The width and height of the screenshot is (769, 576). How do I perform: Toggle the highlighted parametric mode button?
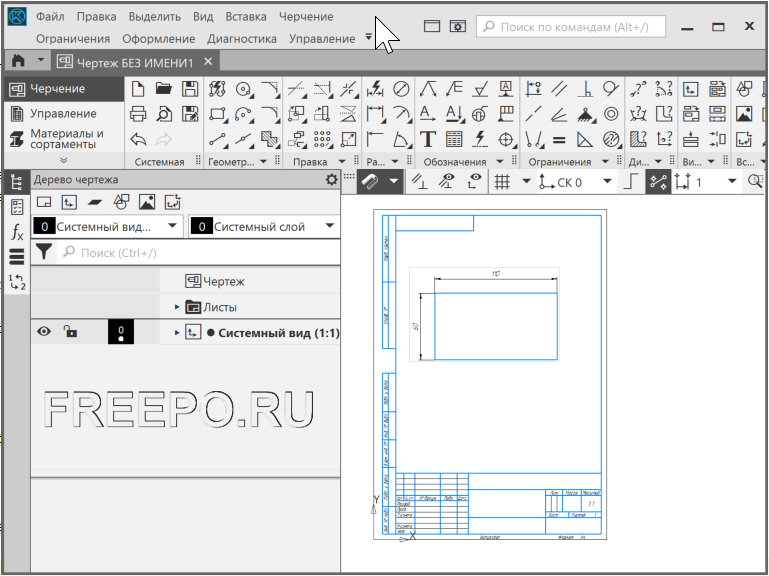tap(658, 182)
